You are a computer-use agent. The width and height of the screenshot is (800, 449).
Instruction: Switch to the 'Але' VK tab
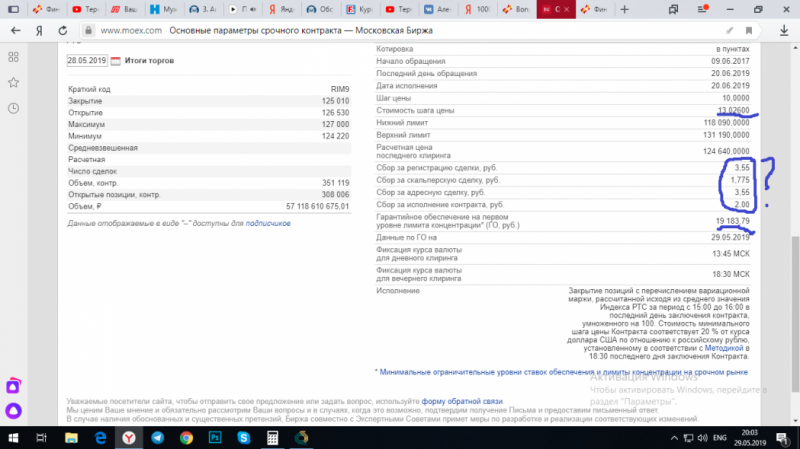[x=437, y=9]
